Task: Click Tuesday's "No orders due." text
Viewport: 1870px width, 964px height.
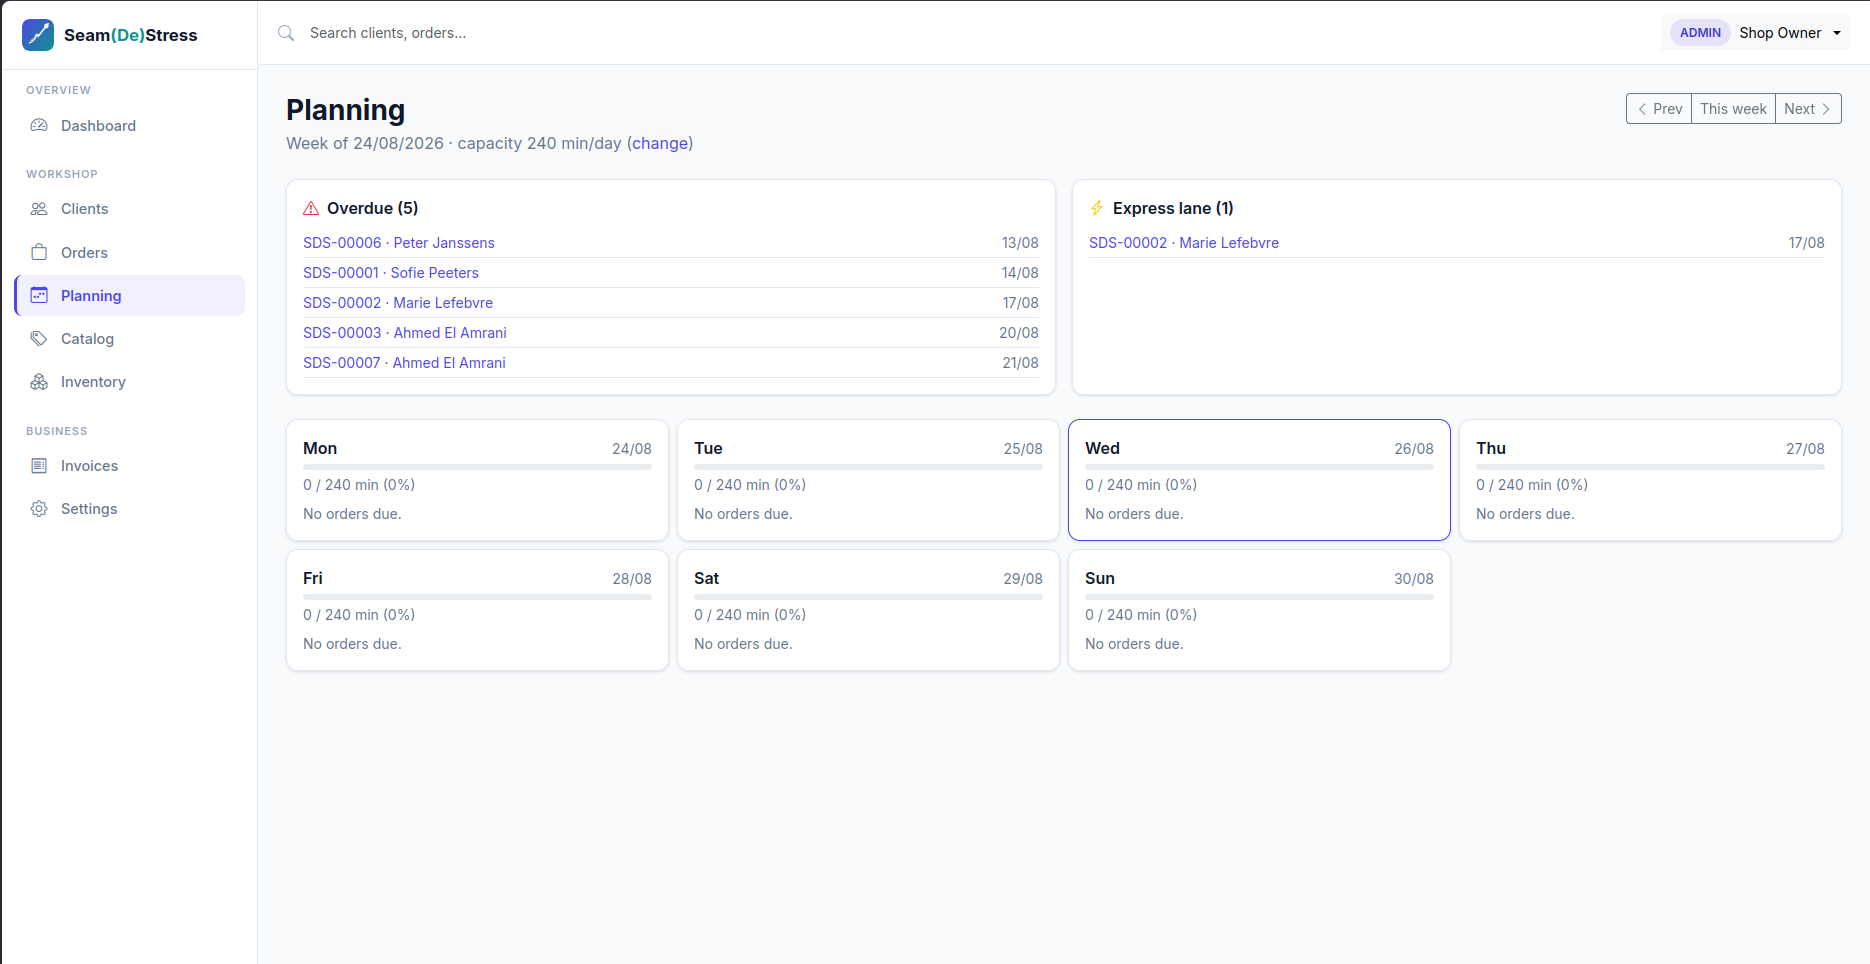Action: click(x=743, y=514)
